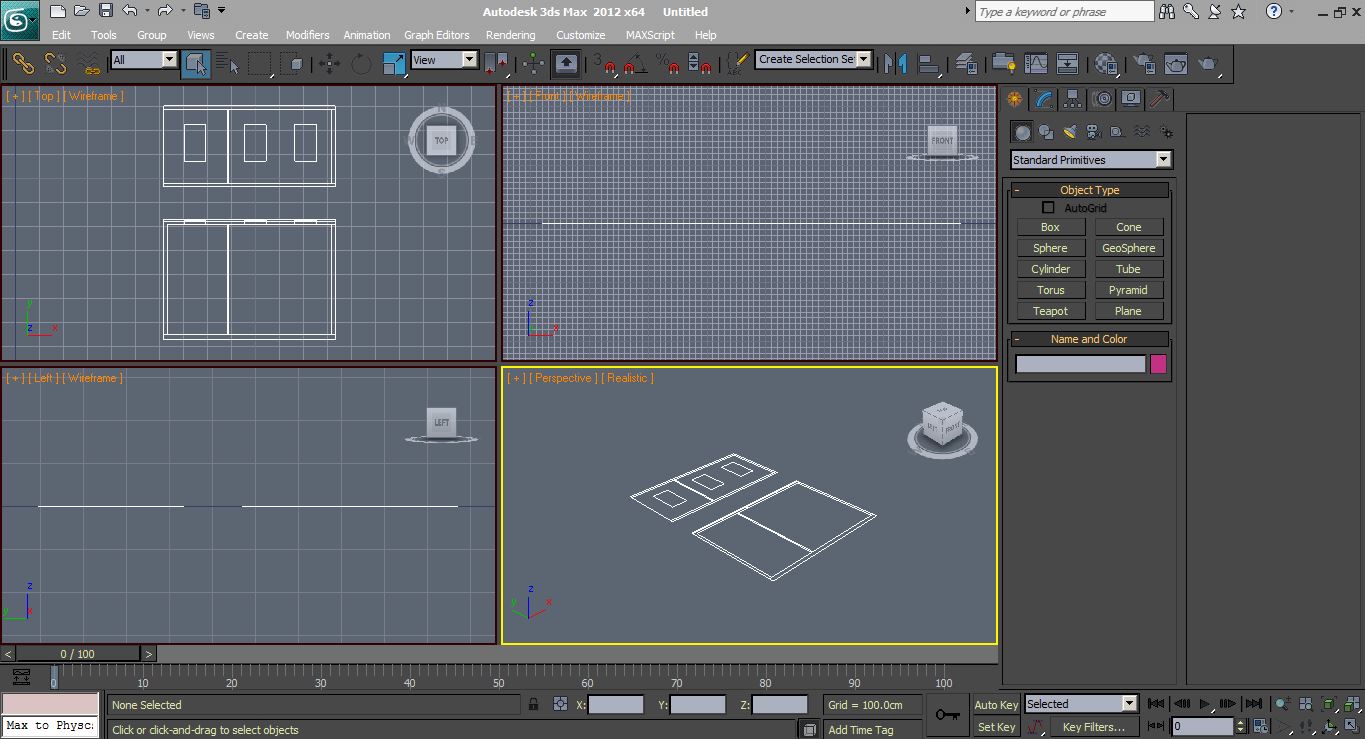Viewport: 1365px width, 739px height.
Task: Open the Rendering menu
Action: (510, 35)
